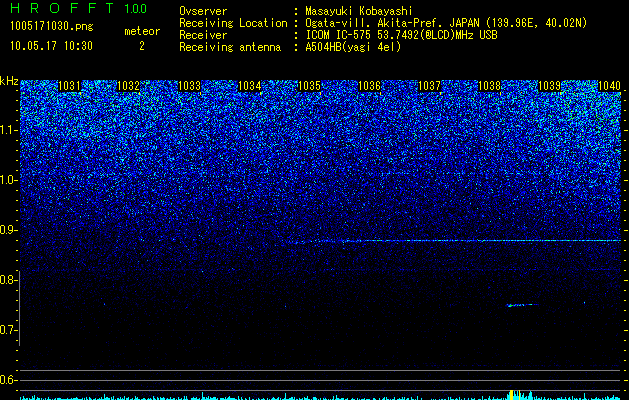
Task: Click the meteor count value 2
Action: (142, 46)
